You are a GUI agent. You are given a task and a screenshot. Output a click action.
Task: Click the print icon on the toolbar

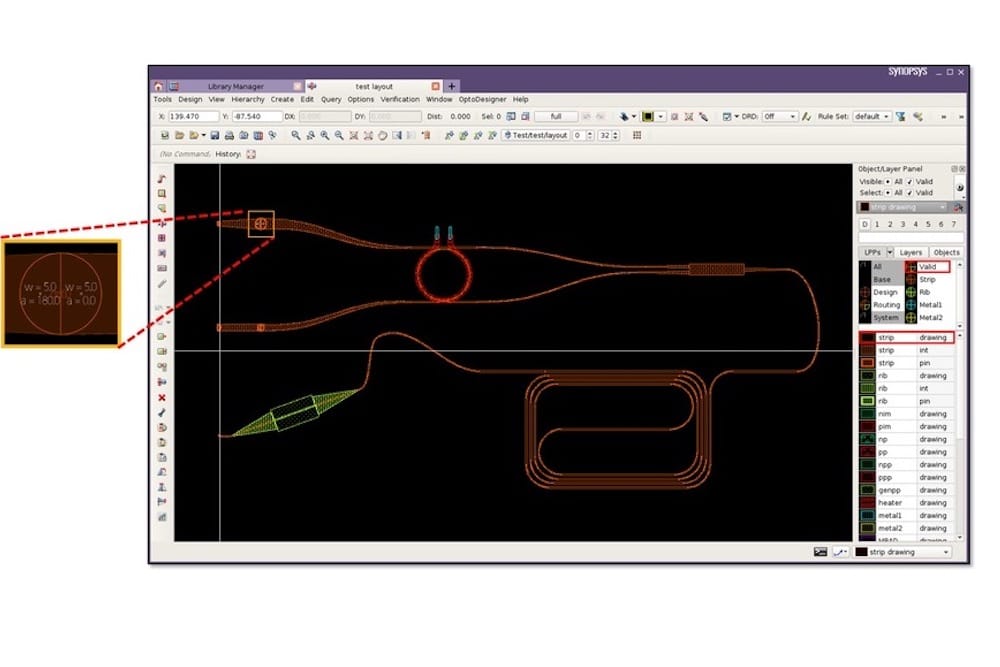click(227, 136)
